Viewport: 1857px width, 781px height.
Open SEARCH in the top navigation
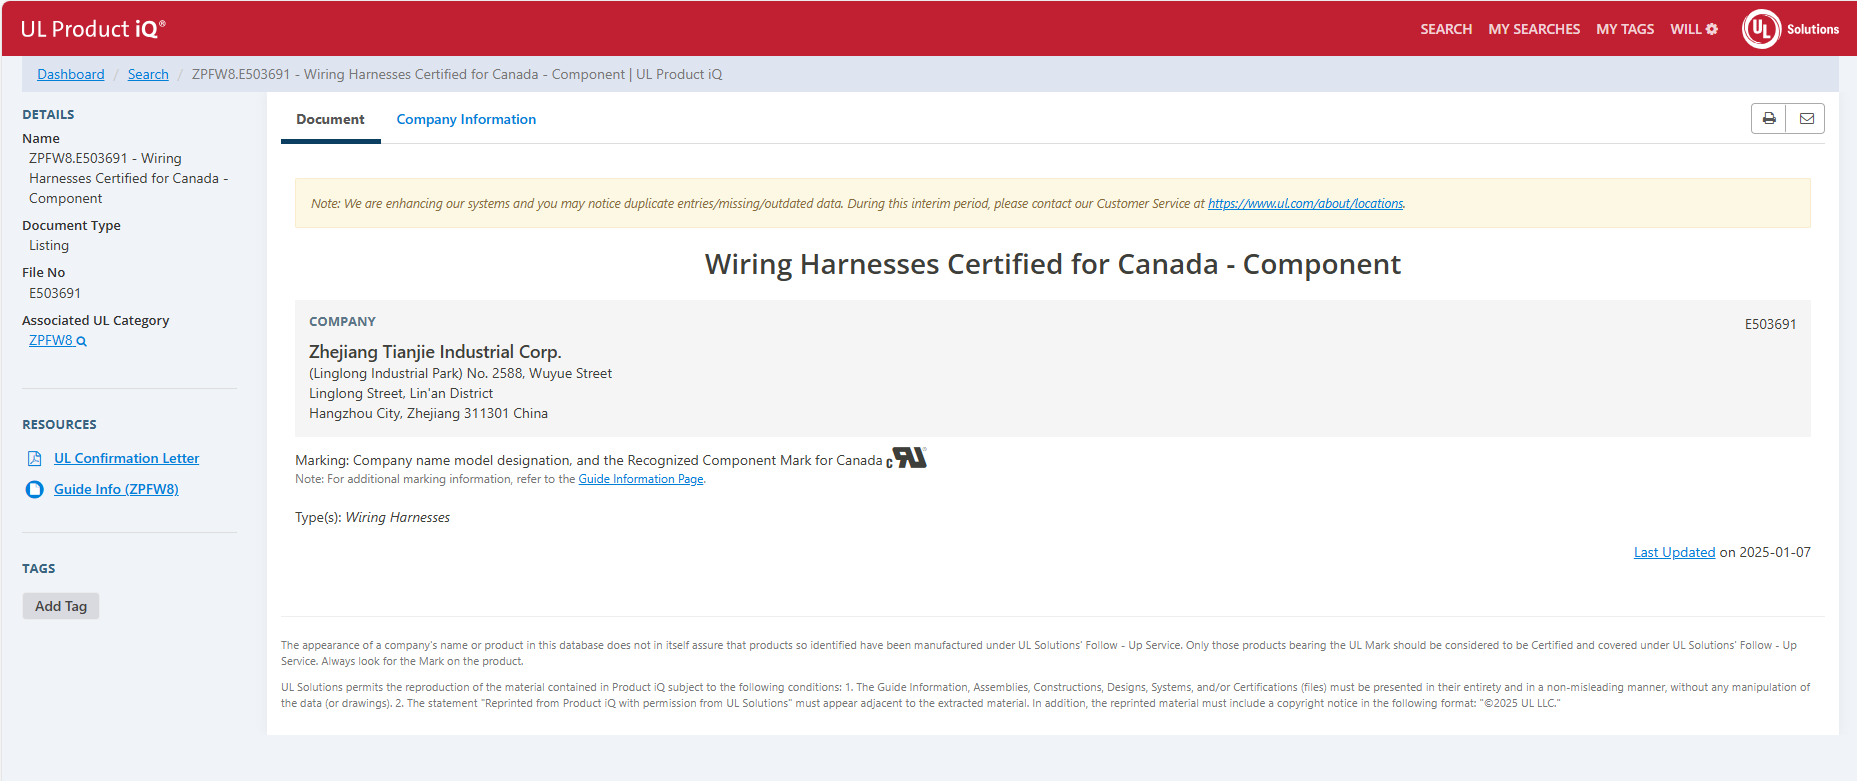1445,29
